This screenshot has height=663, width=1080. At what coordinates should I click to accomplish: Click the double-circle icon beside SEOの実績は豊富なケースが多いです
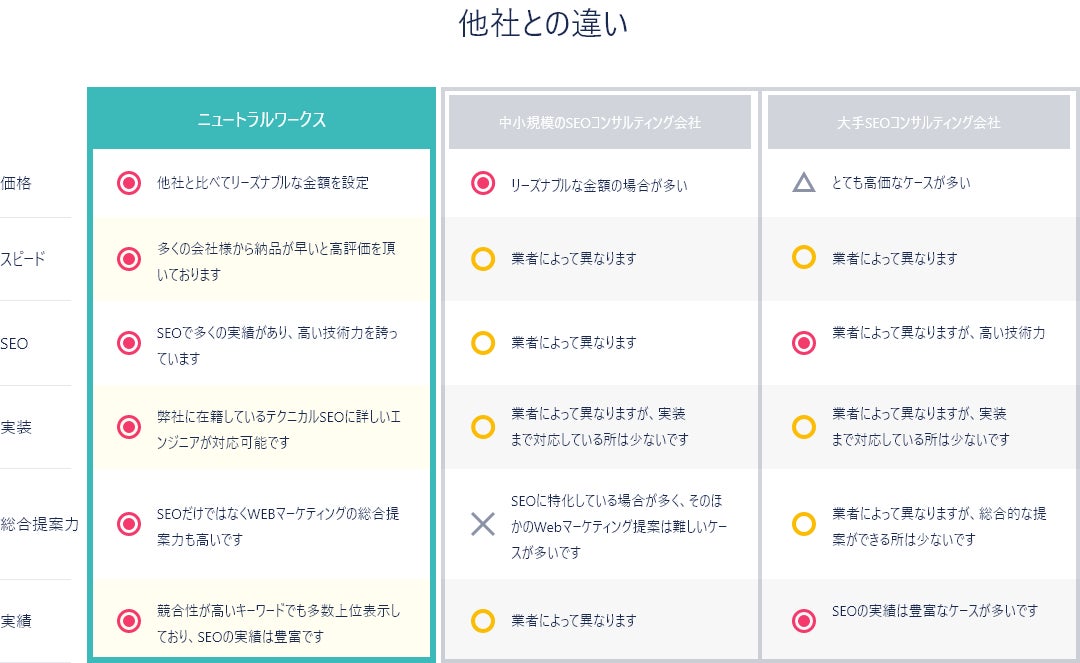(804, 621)
